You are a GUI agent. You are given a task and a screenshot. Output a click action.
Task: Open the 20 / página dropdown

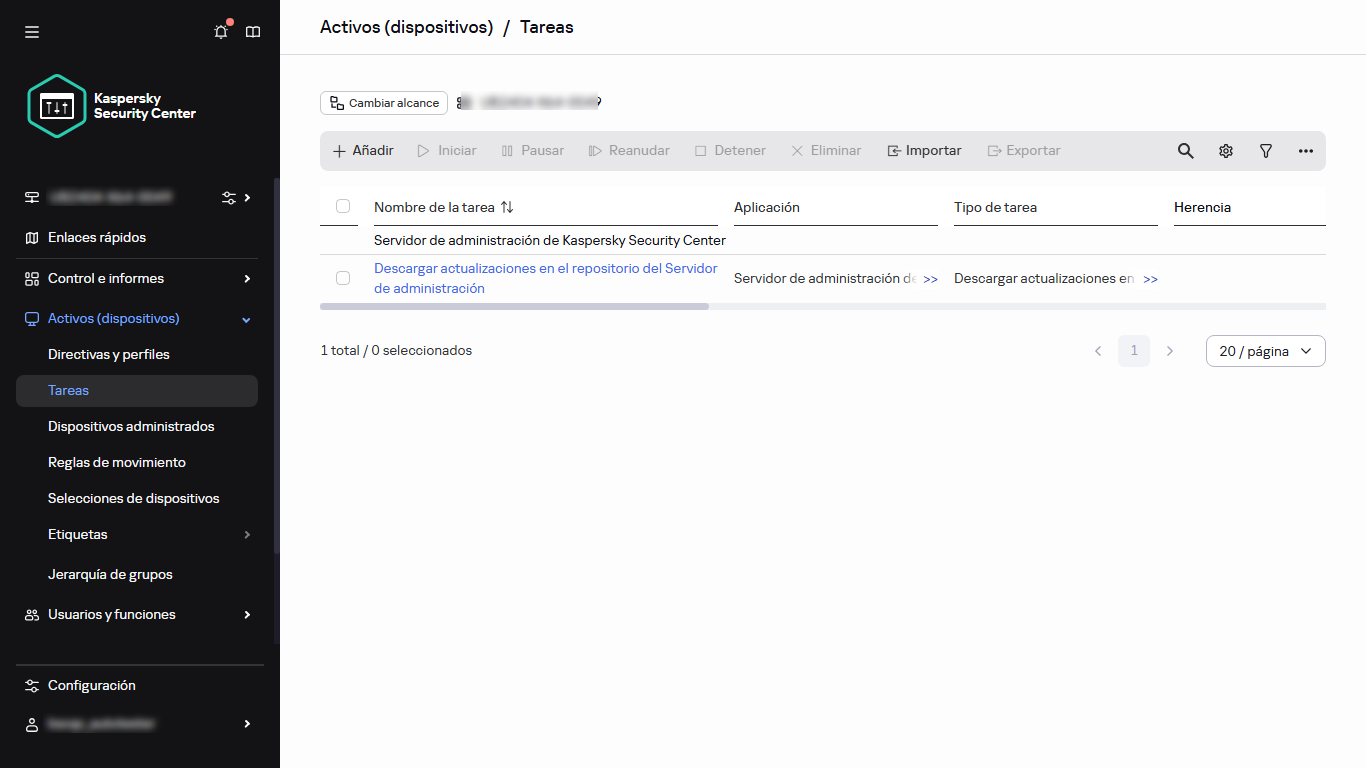tap(1265, 351)
